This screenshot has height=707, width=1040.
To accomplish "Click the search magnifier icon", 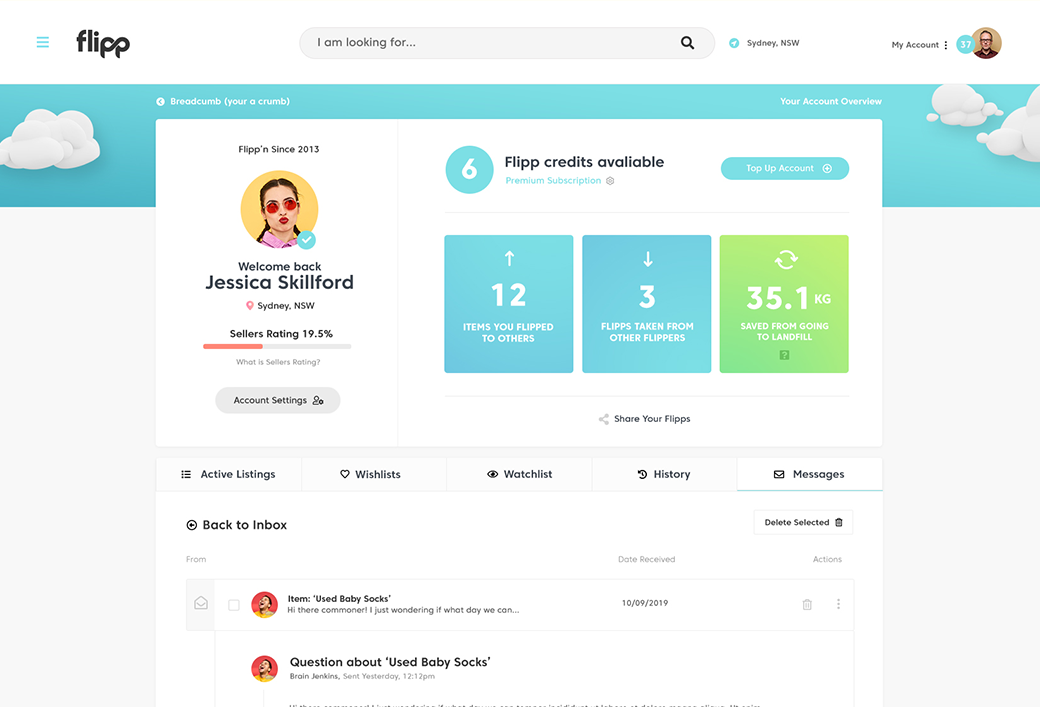I will pos(687,43).
